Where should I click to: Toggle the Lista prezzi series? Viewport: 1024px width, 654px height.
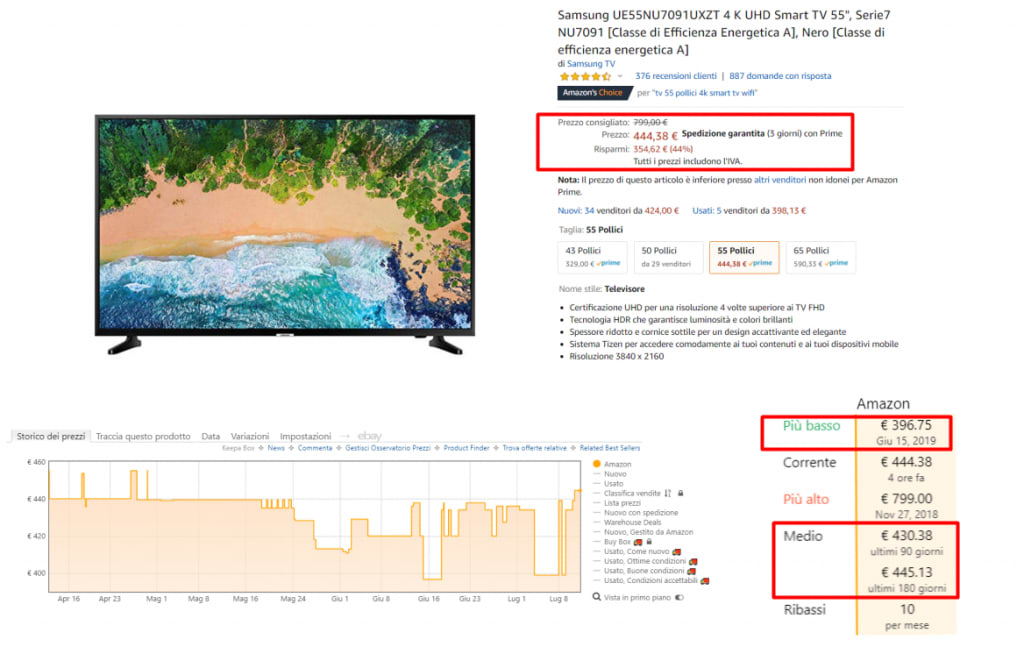pos(622,503)
